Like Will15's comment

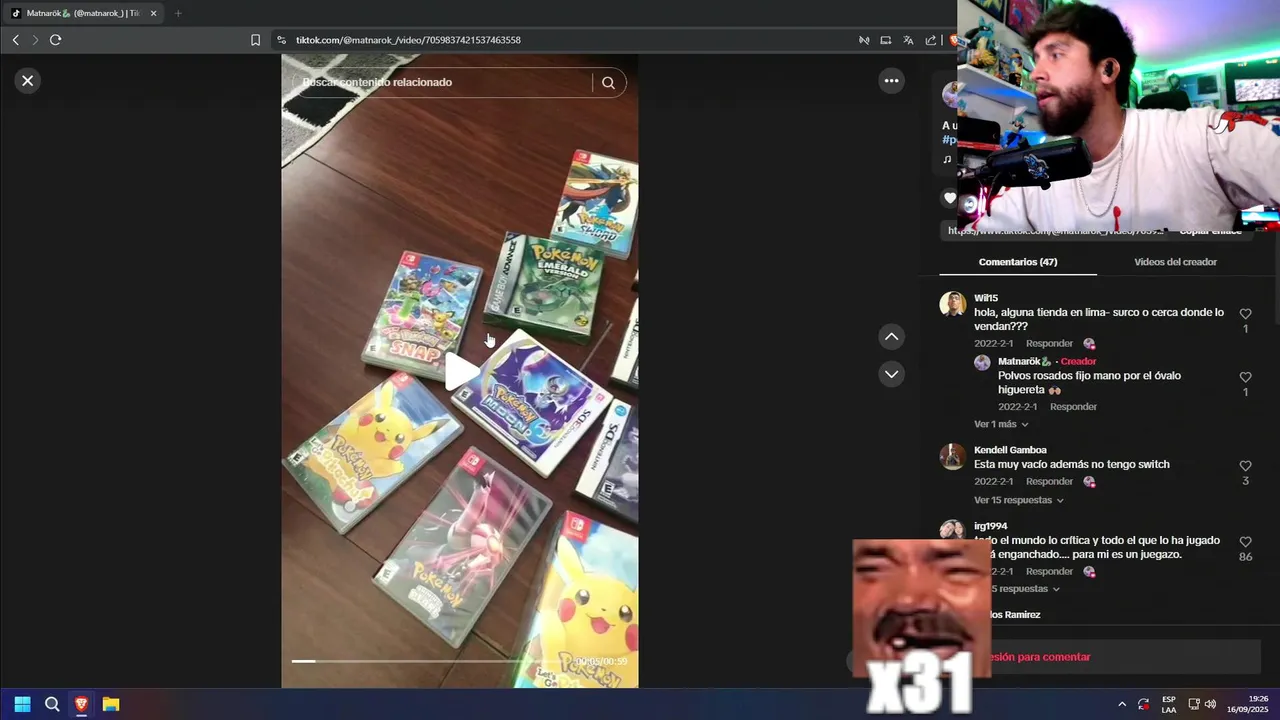click(x=1245, y=314)
